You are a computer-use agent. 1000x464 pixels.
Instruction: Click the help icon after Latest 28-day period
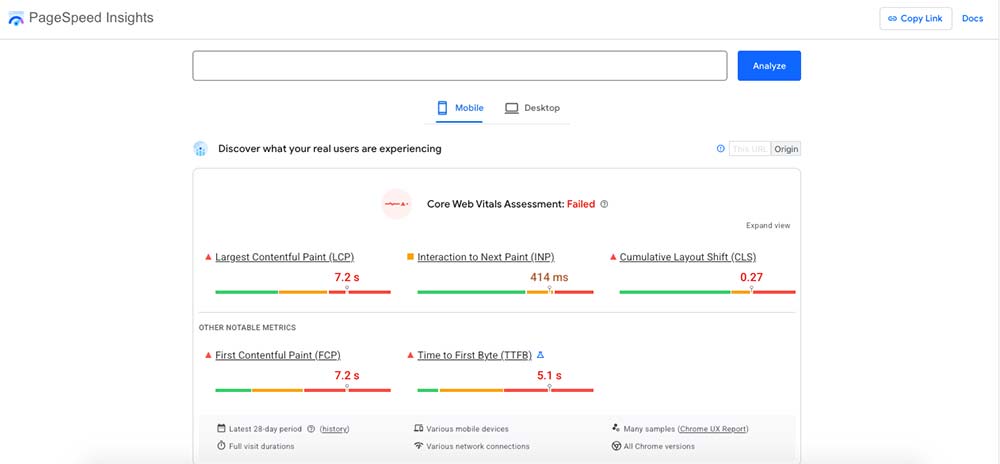pyautogui.click(x=311, y=429)
